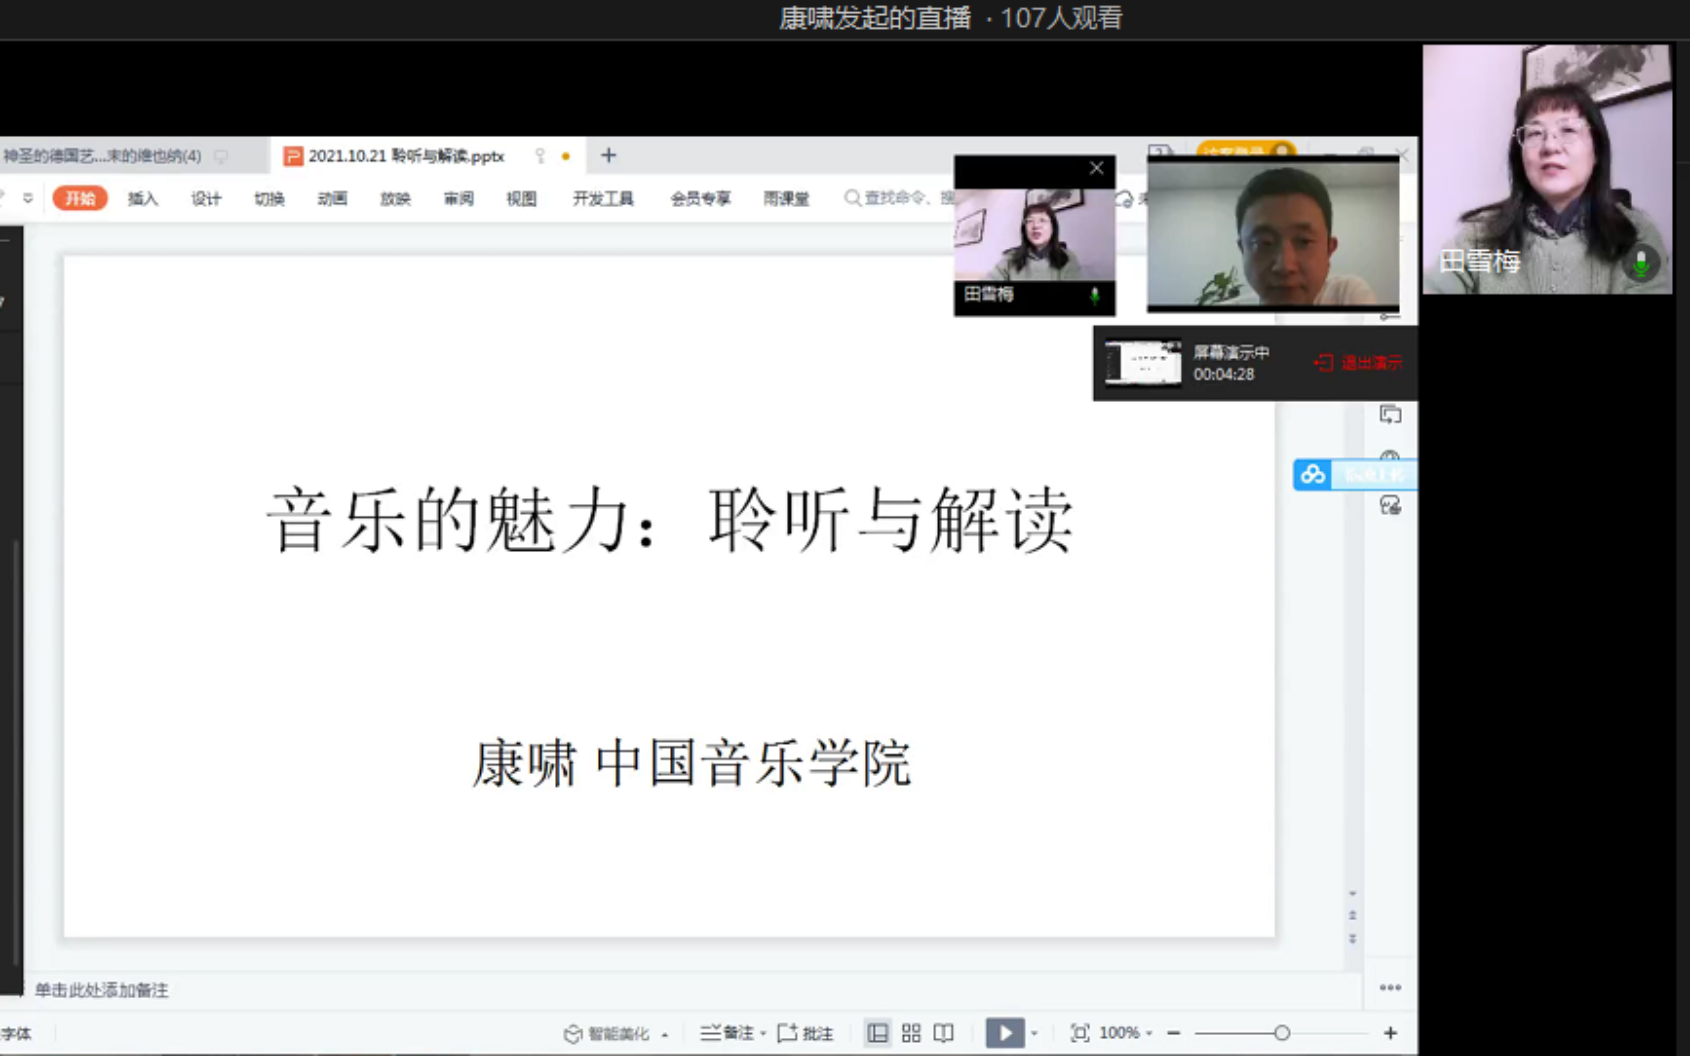This screenshot has height=1057, width=1690.
Task: Click the green microphone in small 田雪梅 popup
Action: coord(1095,296)
